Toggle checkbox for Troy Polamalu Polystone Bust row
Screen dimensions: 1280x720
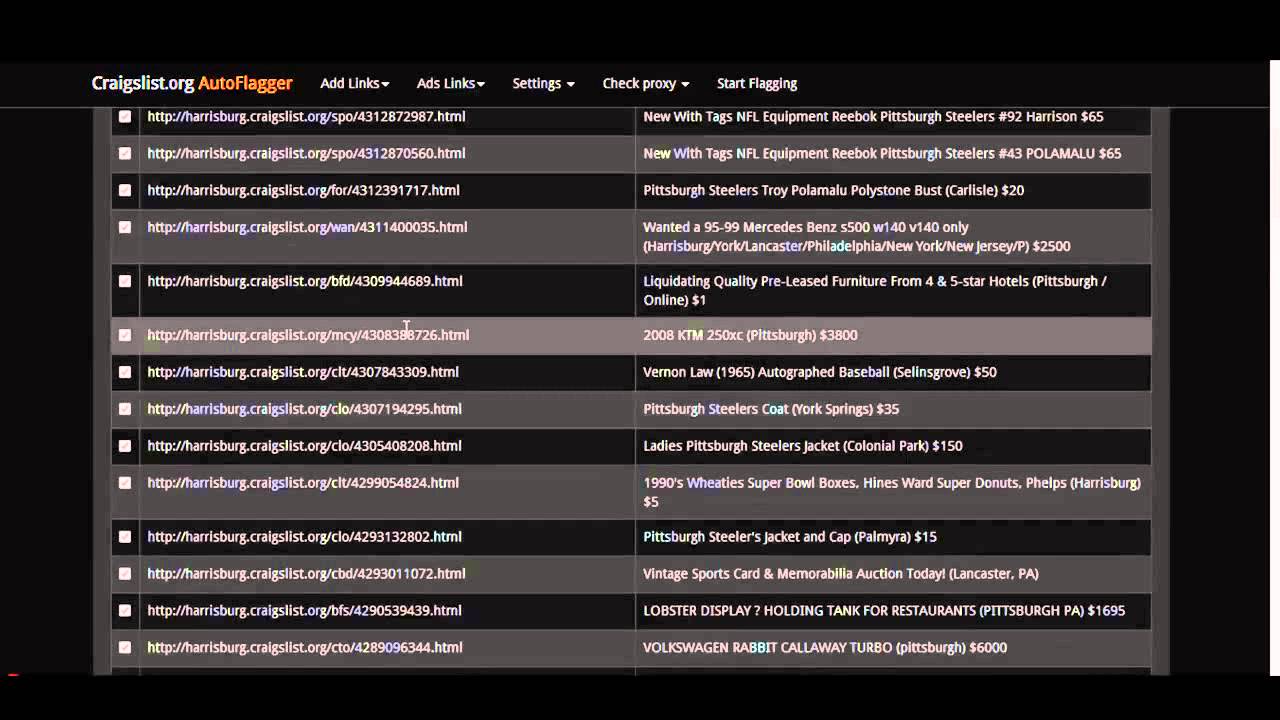(x=125, y=191)
